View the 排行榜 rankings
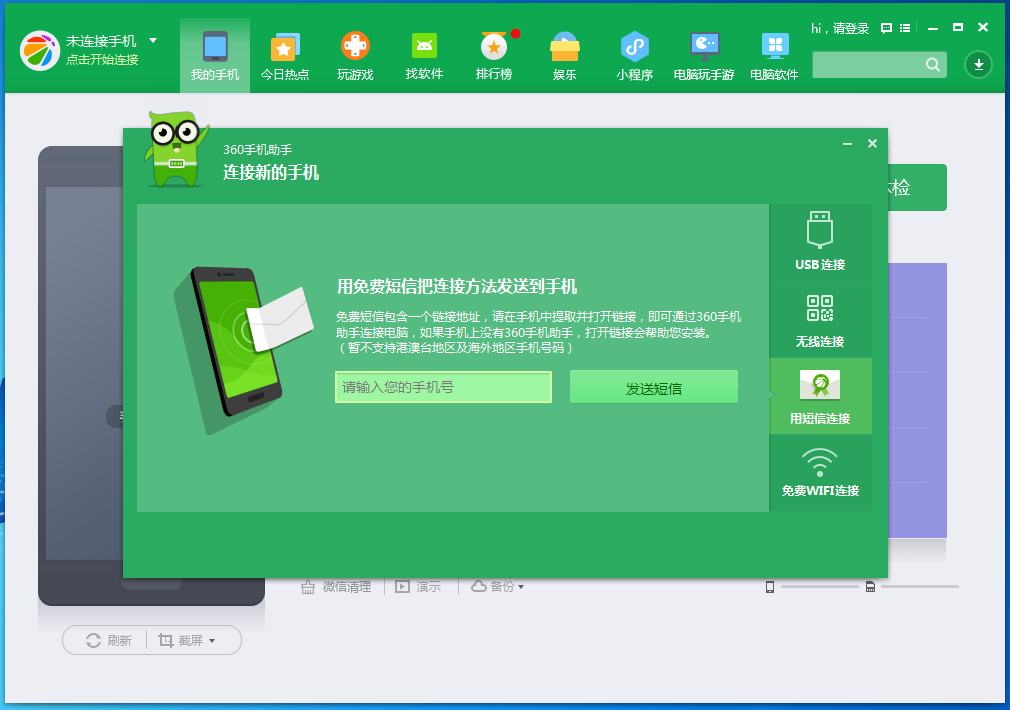Image resolution: width=1010 pixels, height=710 pixels. pyautogui.click(x=494, y=55)
